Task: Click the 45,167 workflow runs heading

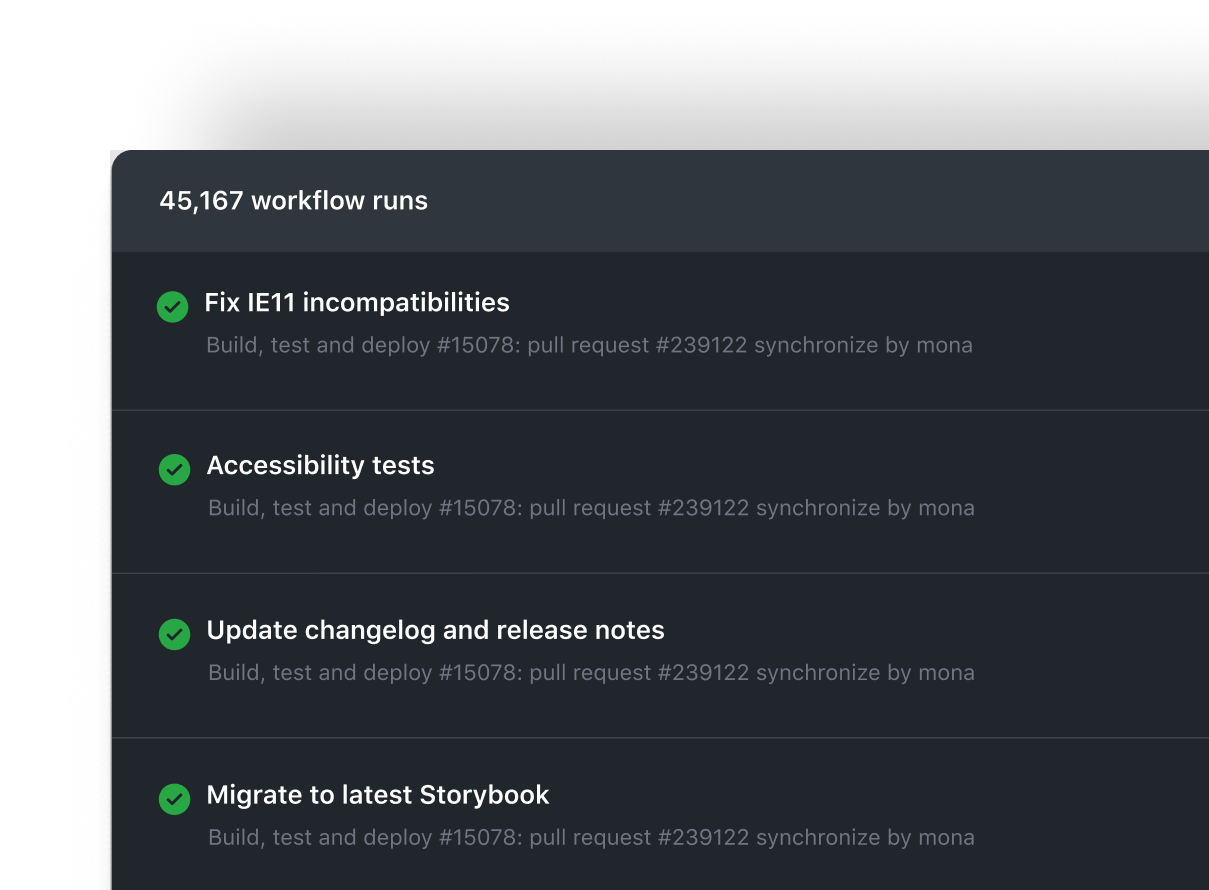Action: click(293, 201)
